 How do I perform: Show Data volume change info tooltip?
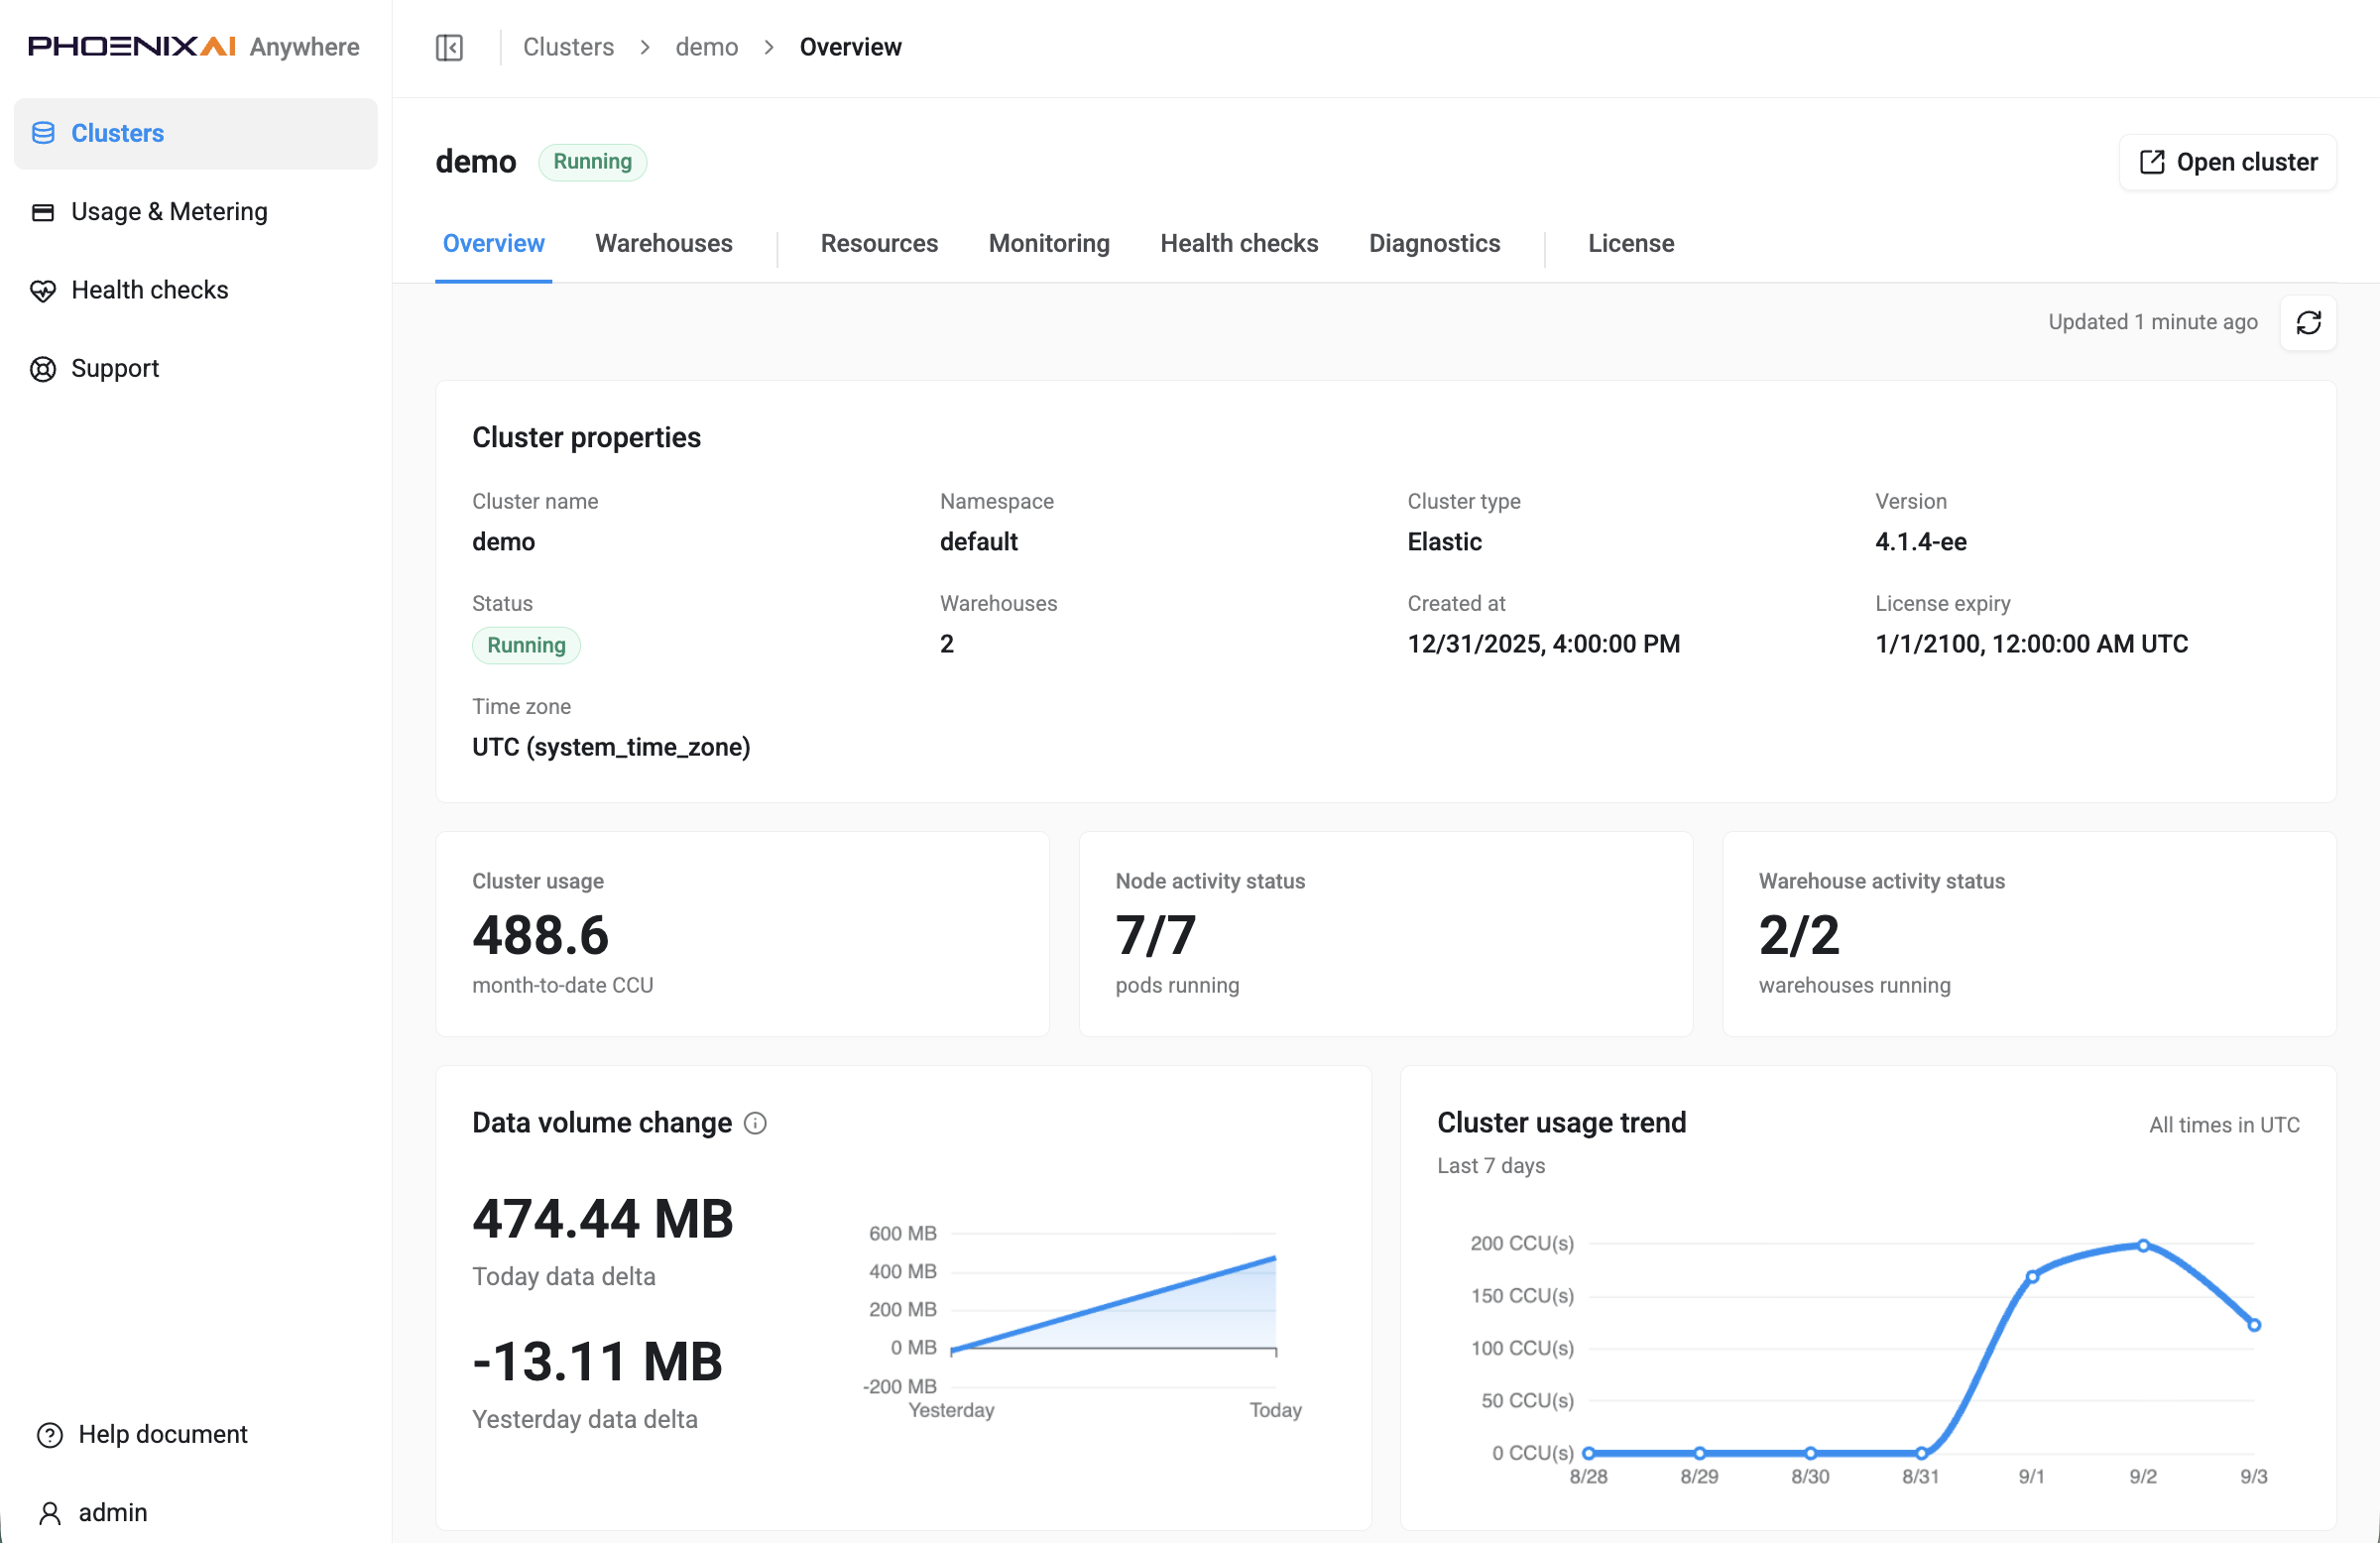(x=756, y=1123)
